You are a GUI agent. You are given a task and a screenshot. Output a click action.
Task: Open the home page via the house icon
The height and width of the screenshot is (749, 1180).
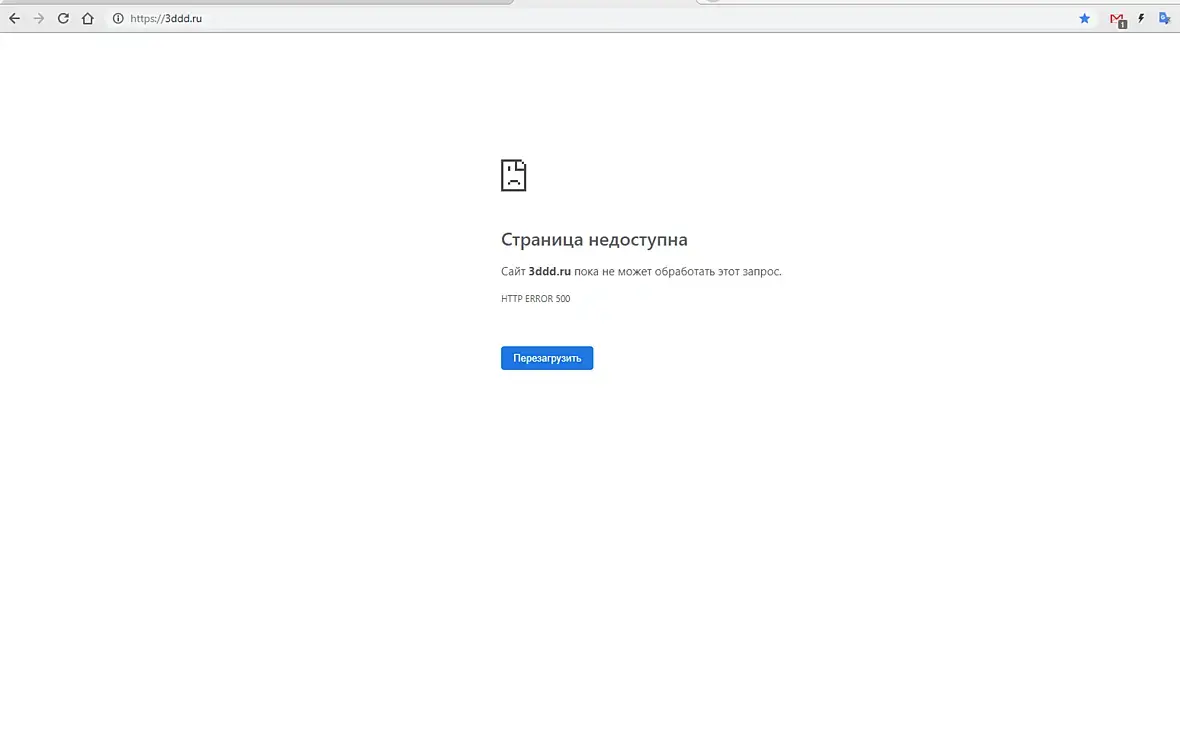87,19
